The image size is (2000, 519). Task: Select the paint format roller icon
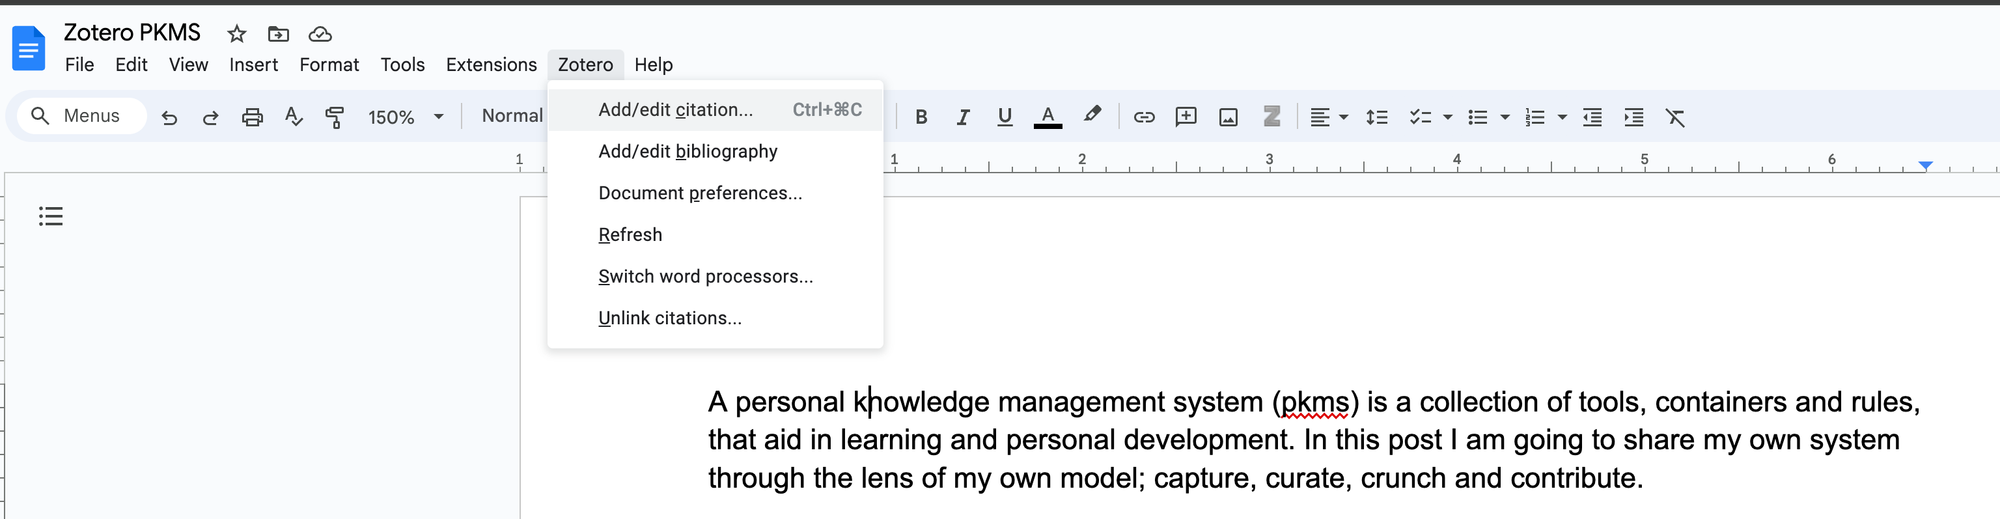coord(335,117)
